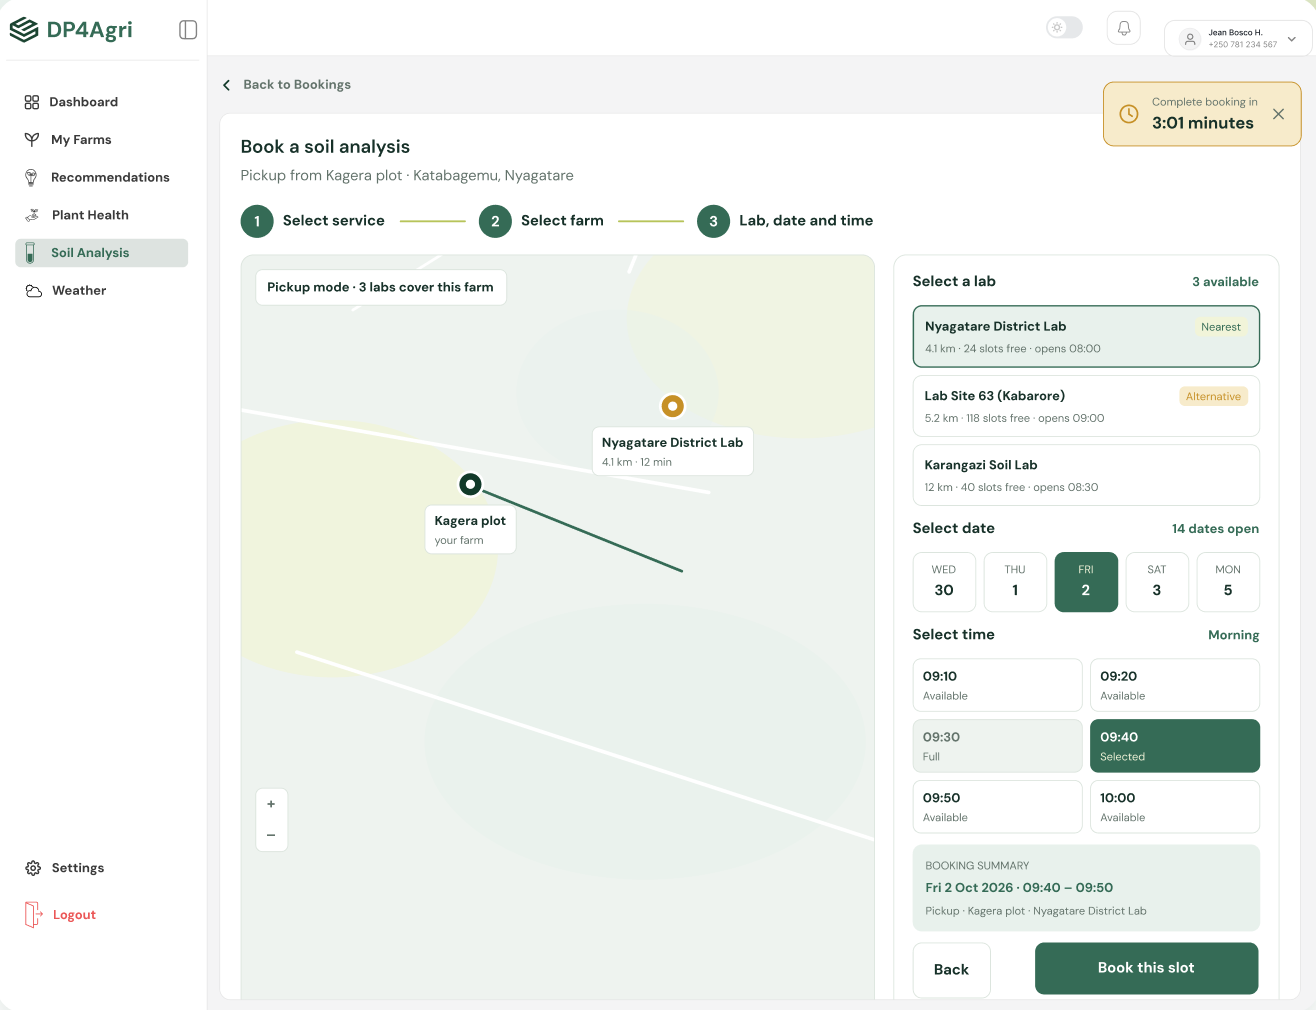Open notifications bell

pyautogui.click(x=1124, y=28)
